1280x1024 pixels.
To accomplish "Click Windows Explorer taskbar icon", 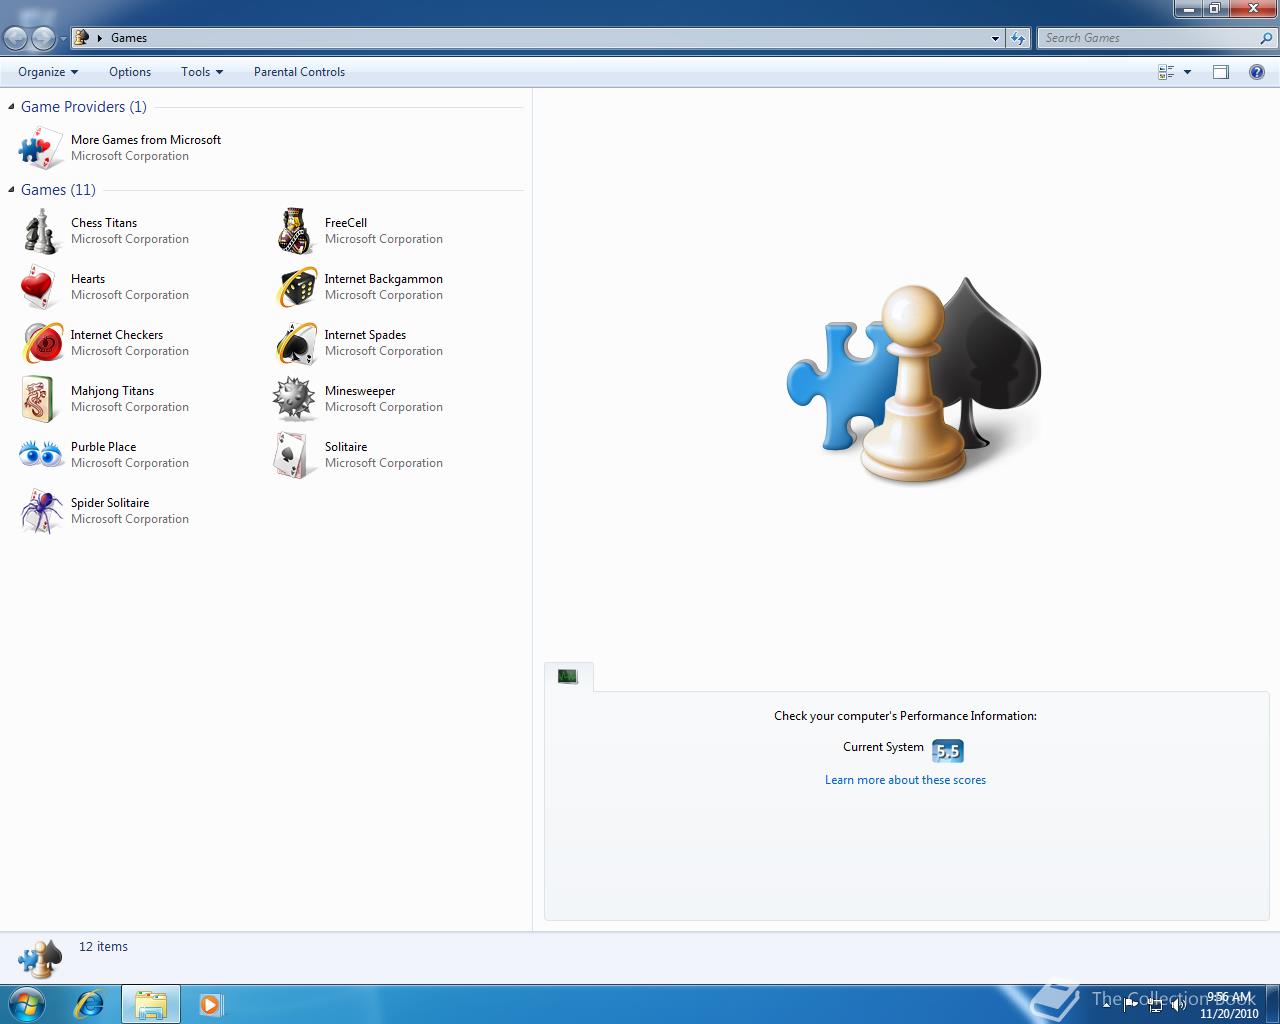I will point(151,1004).
